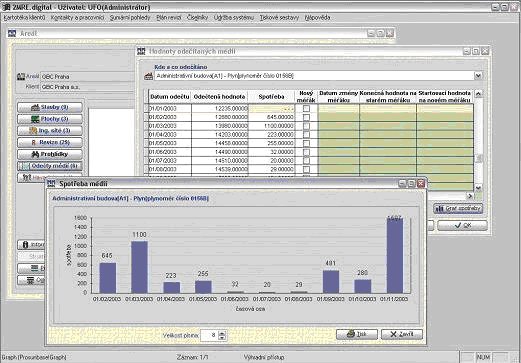Screen dimensions: 521x363
Task: Select the 12235.00000 value cell
Action: point(220,109)
